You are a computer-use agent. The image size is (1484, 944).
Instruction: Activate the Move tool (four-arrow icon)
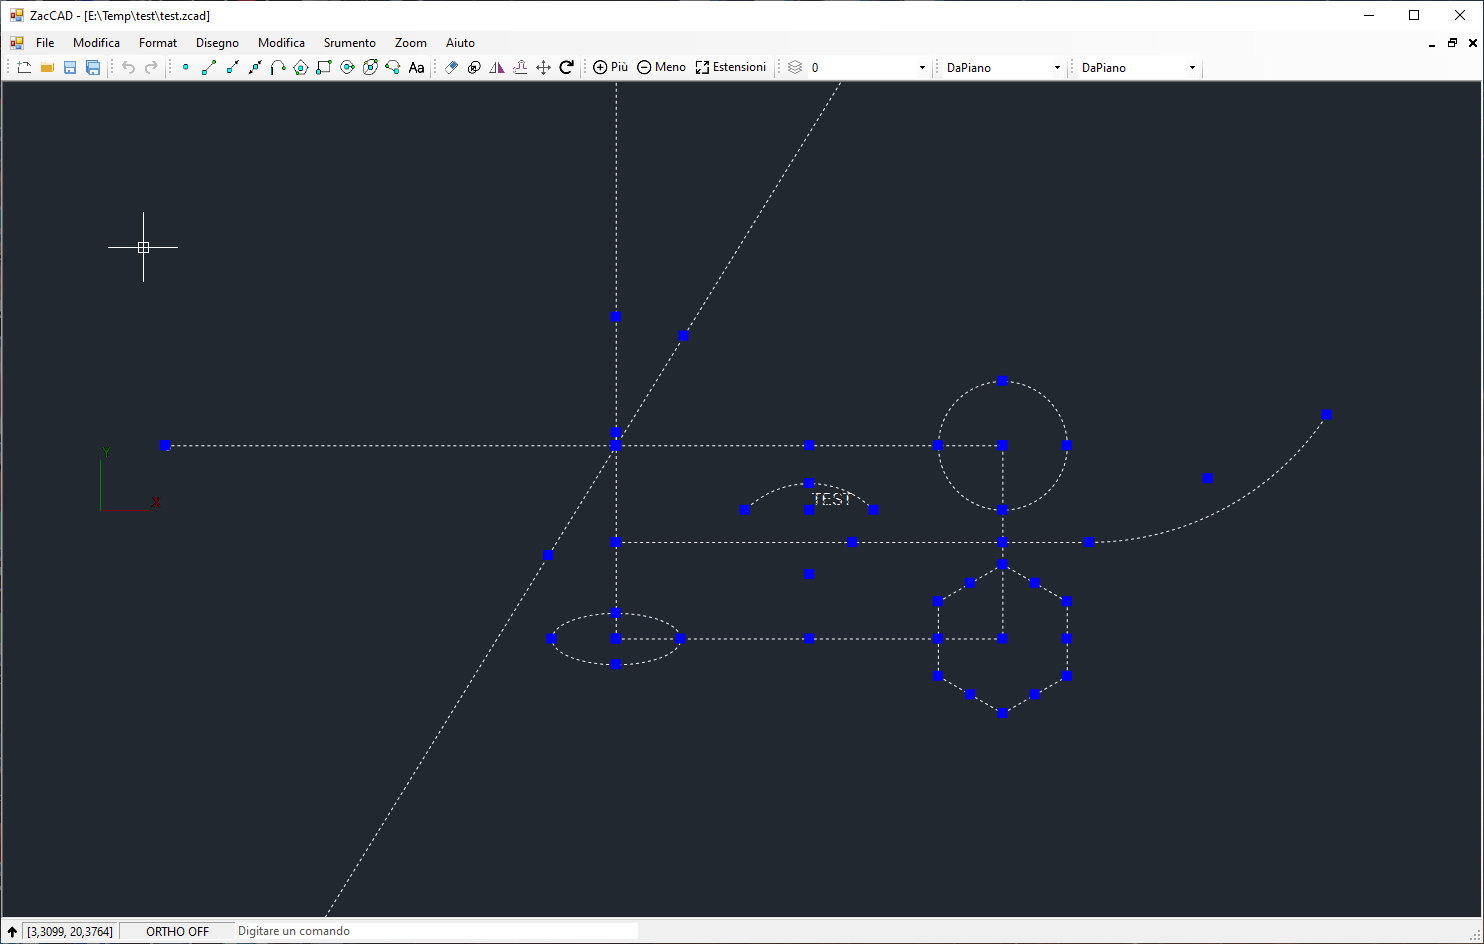pos(543,68)
